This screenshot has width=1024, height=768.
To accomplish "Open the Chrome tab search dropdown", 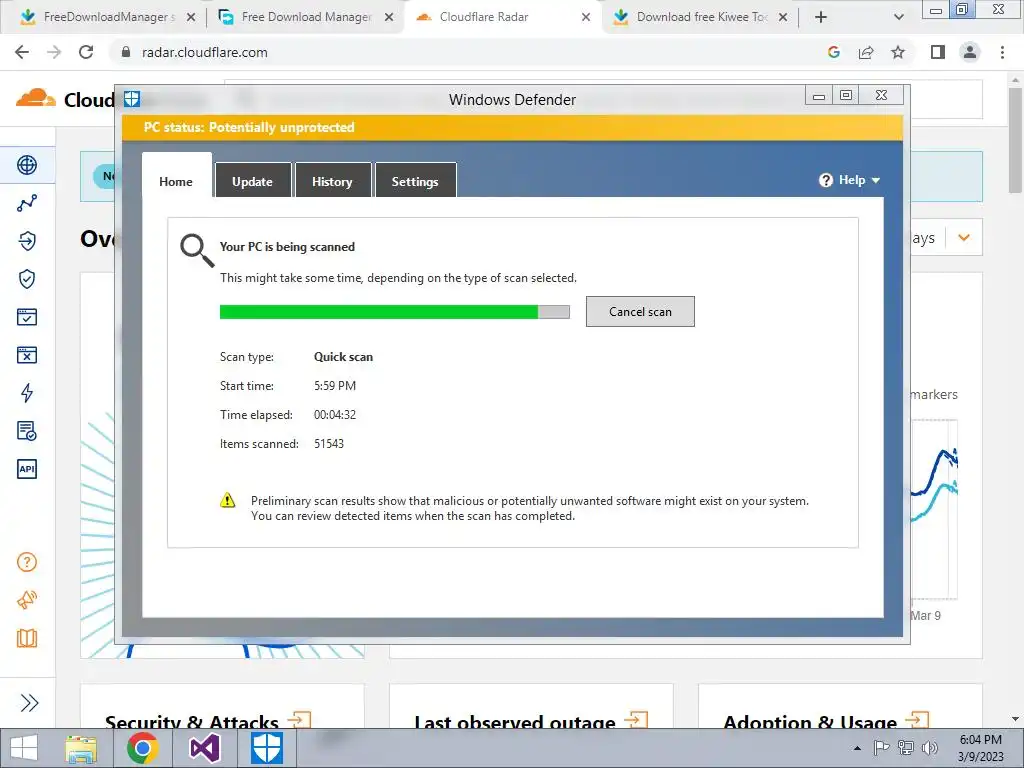I will (x=899, y=17).
